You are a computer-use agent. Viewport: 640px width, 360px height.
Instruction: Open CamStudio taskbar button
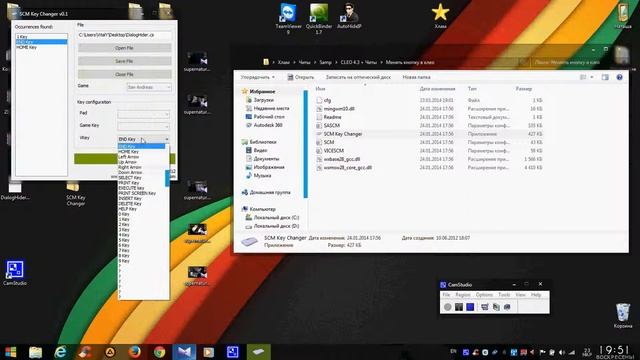pos(233,352)
